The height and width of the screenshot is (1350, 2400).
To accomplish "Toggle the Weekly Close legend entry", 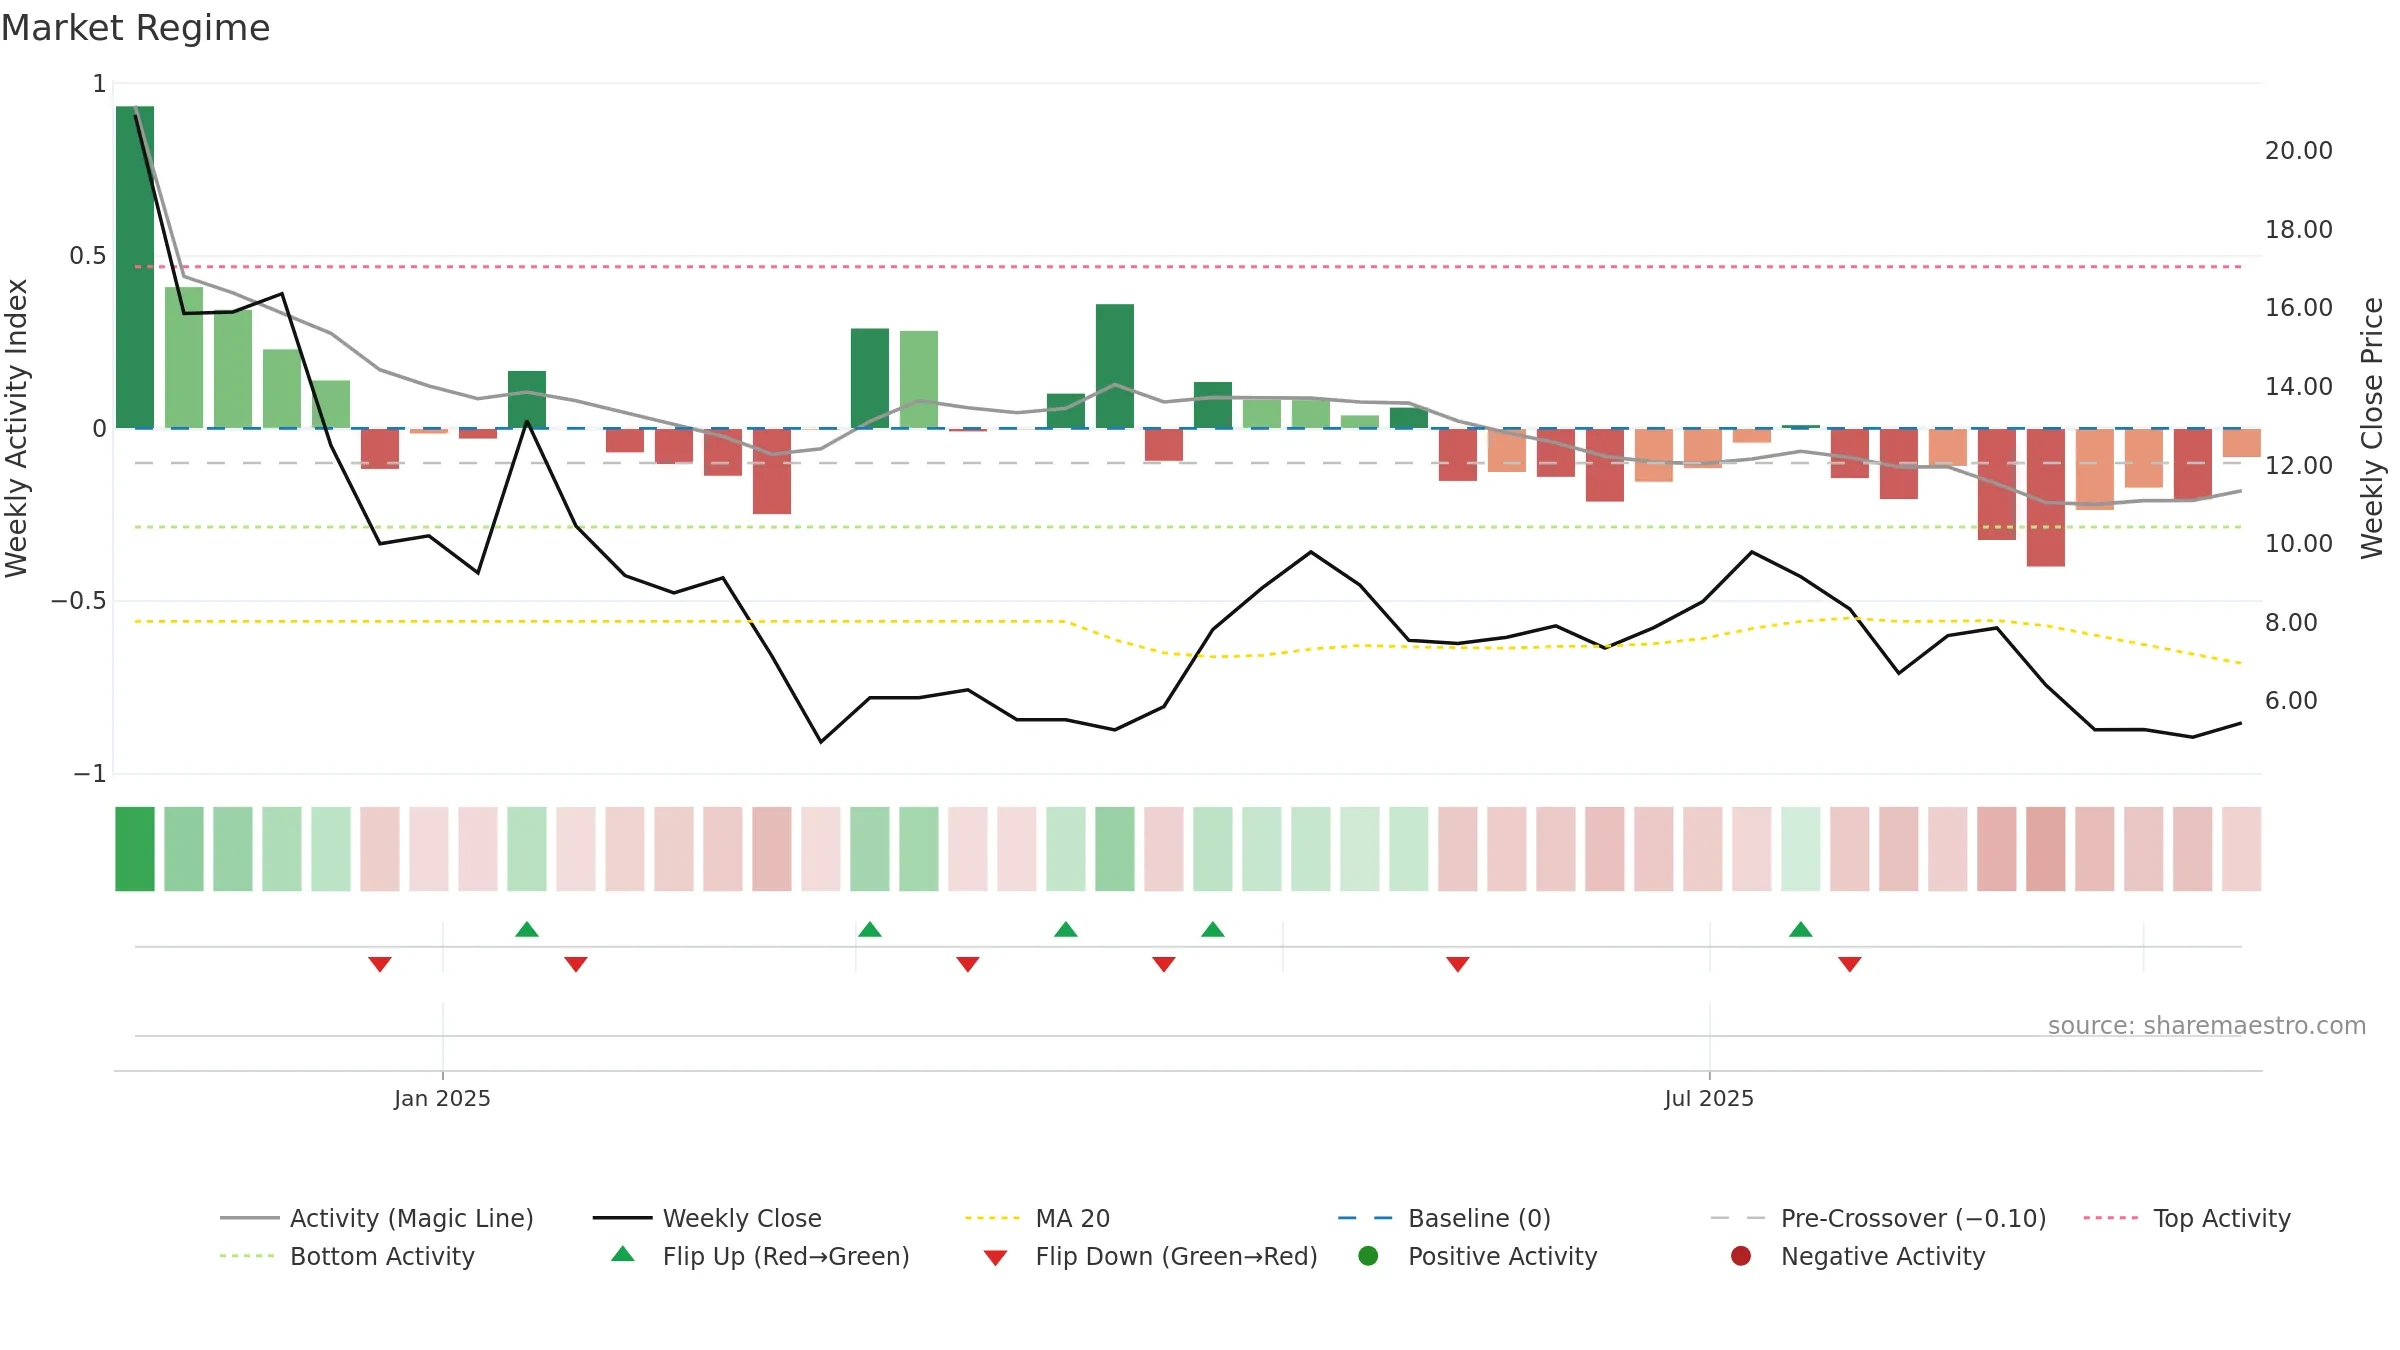I will 707,1218.
